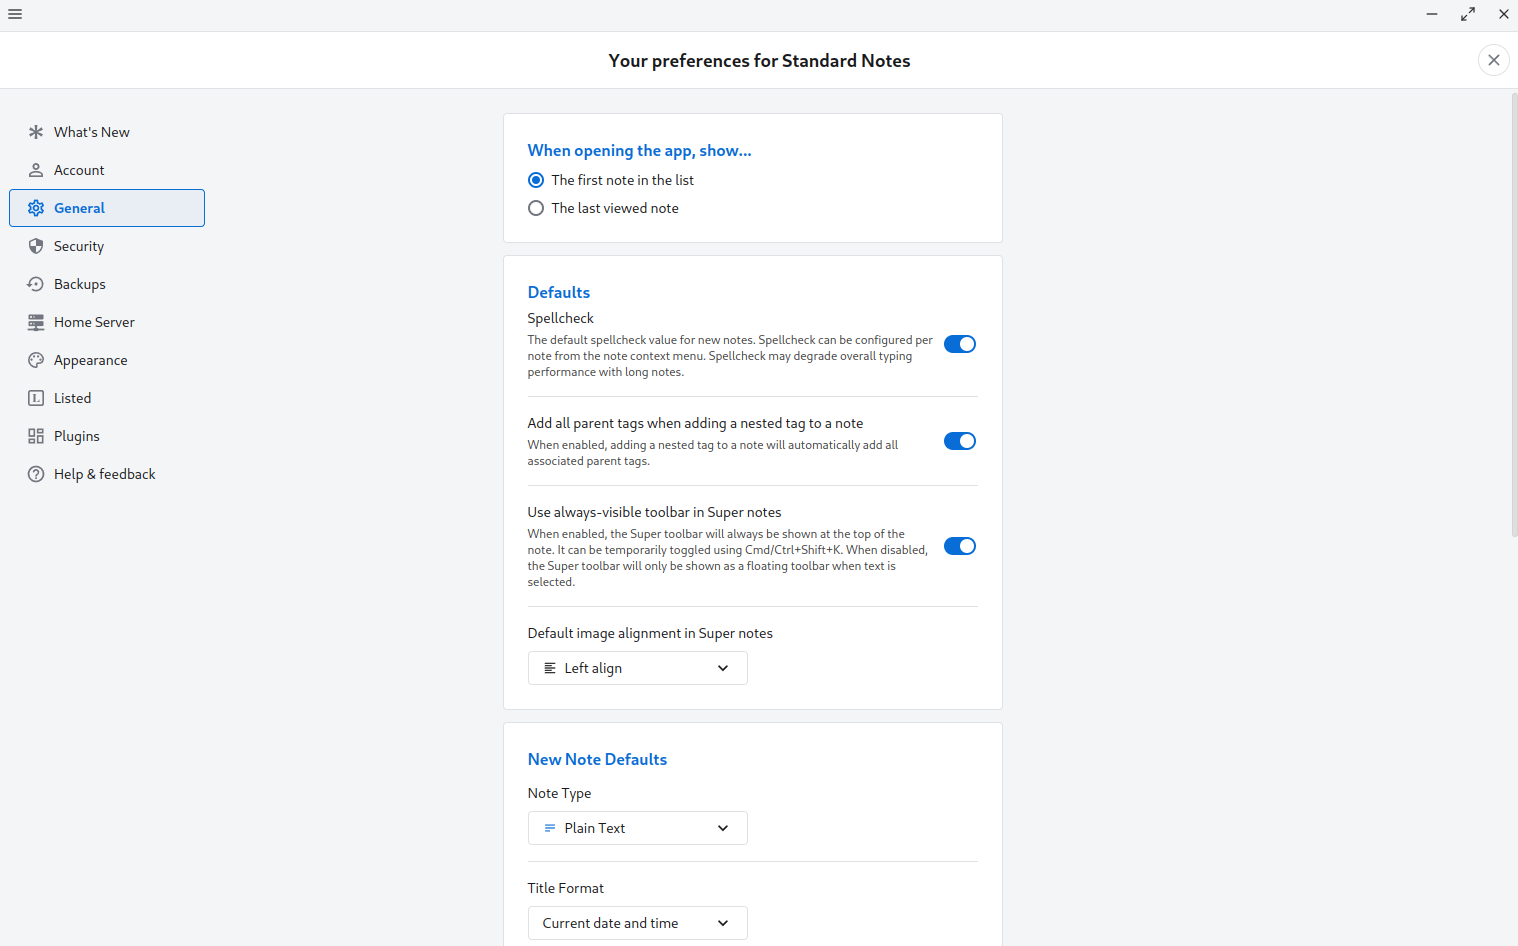Go to Account preferences

[x=107, y=170]
